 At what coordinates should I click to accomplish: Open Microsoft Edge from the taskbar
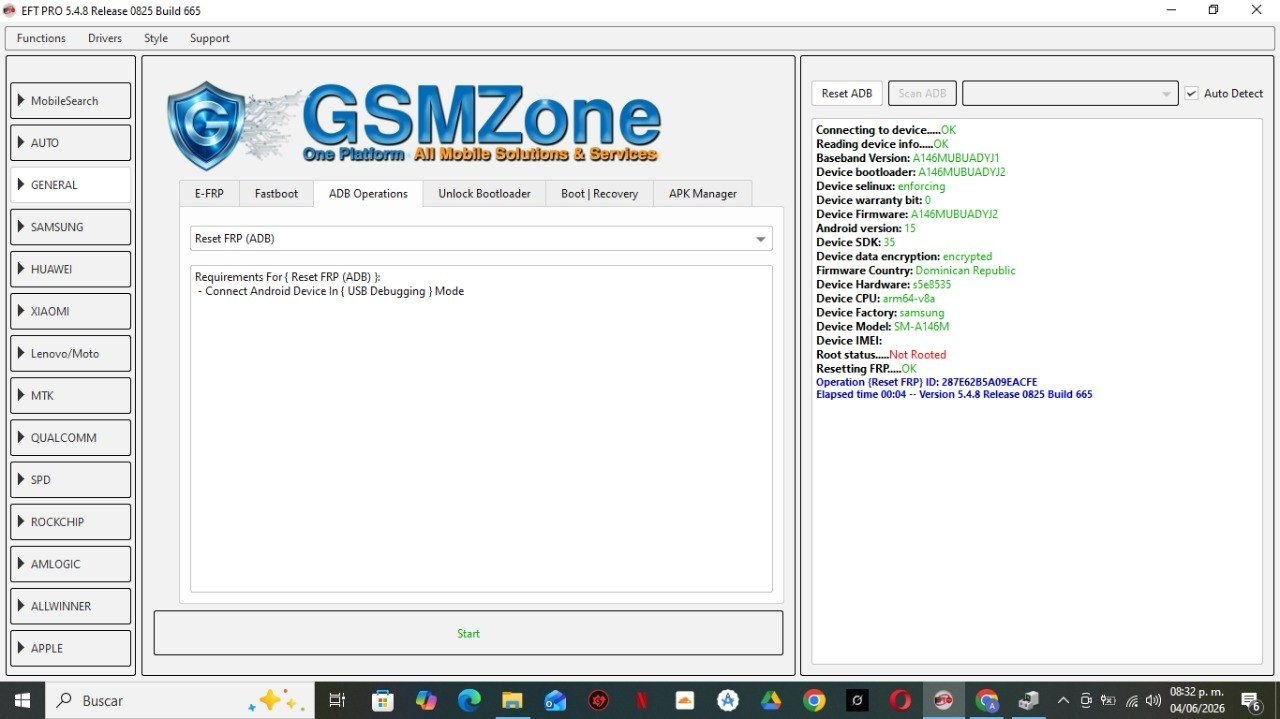tap(470, 700)
